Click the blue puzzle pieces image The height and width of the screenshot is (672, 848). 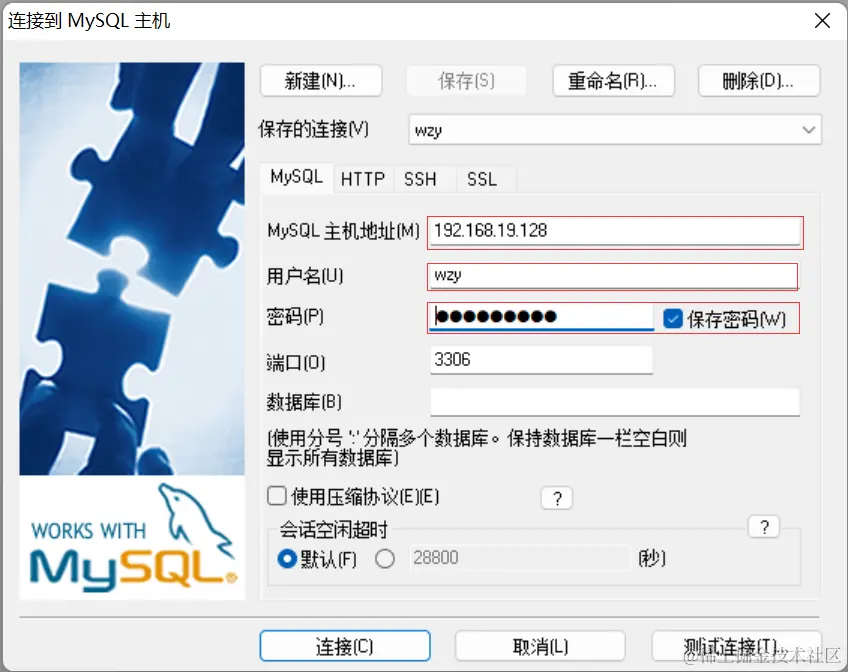point(132,269)
